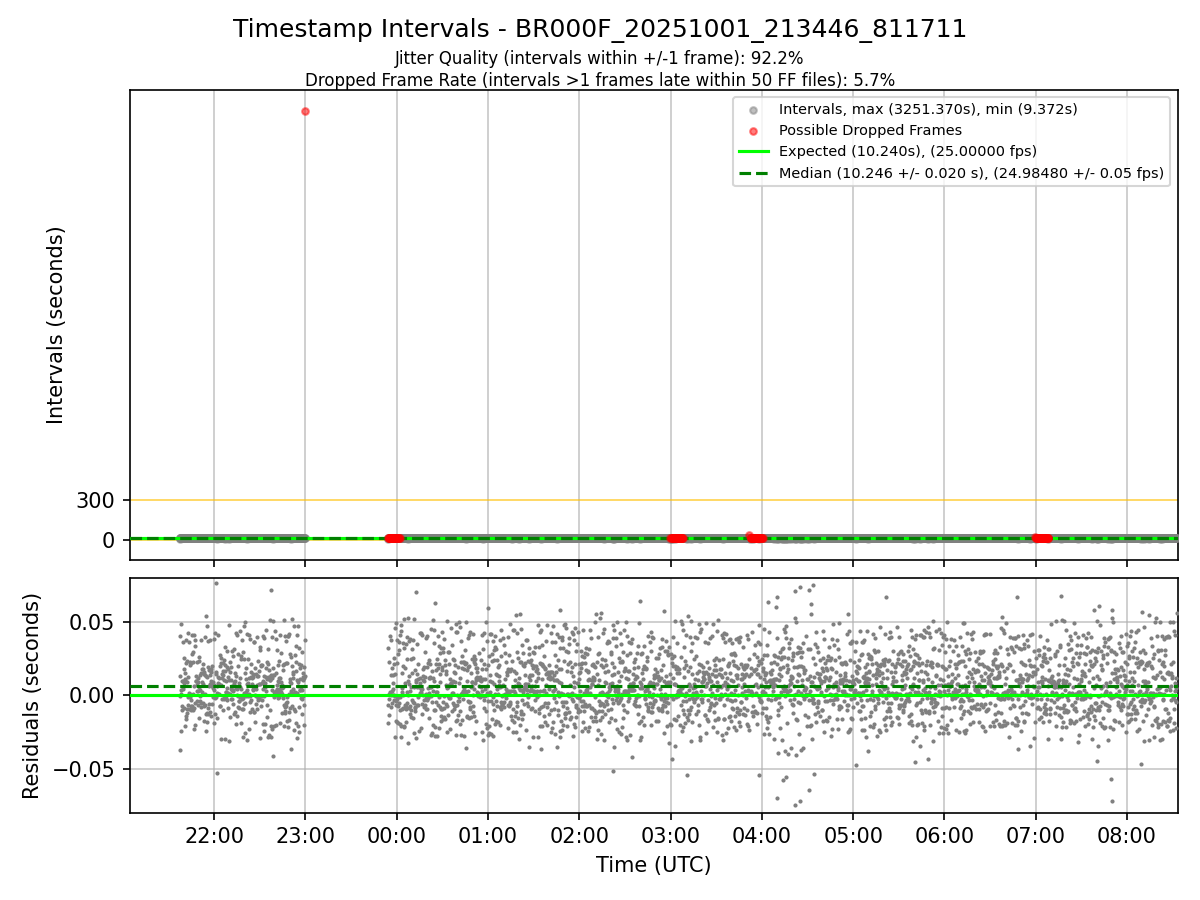Click the gray dot marker in legend
1200x900 pixels.
pos(753,110)
